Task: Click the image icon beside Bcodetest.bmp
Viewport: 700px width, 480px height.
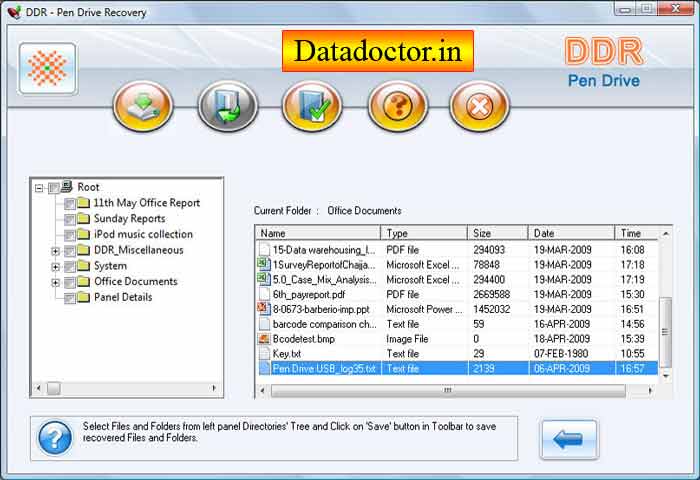Action: [264, 338]
